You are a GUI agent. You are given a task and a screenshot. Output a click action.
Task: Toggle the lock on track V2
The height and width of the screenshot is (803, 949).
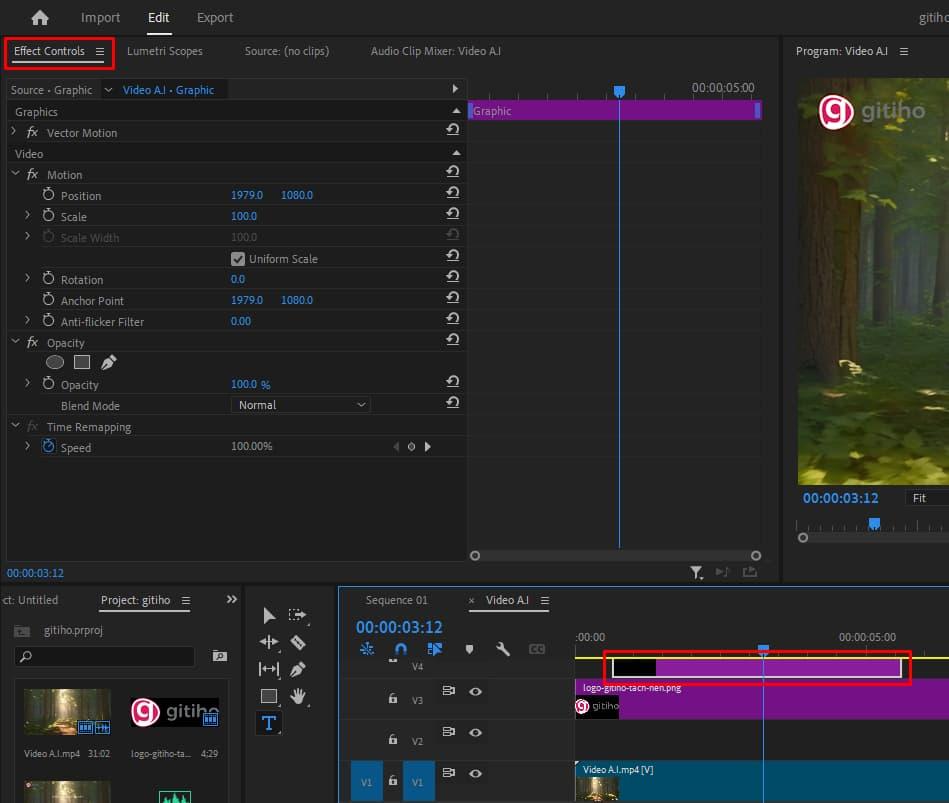393,740
